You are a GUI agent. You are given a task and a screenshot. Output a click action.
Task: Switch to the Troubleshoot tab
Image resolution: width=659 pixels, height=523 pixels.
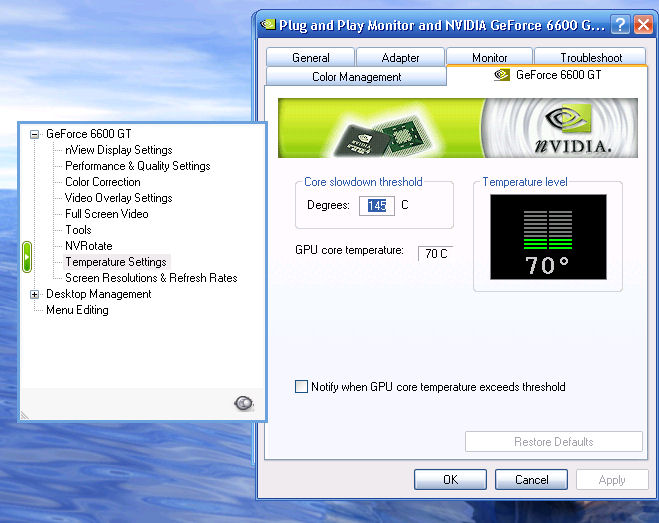pyautogui.click(x=591, y=58)
